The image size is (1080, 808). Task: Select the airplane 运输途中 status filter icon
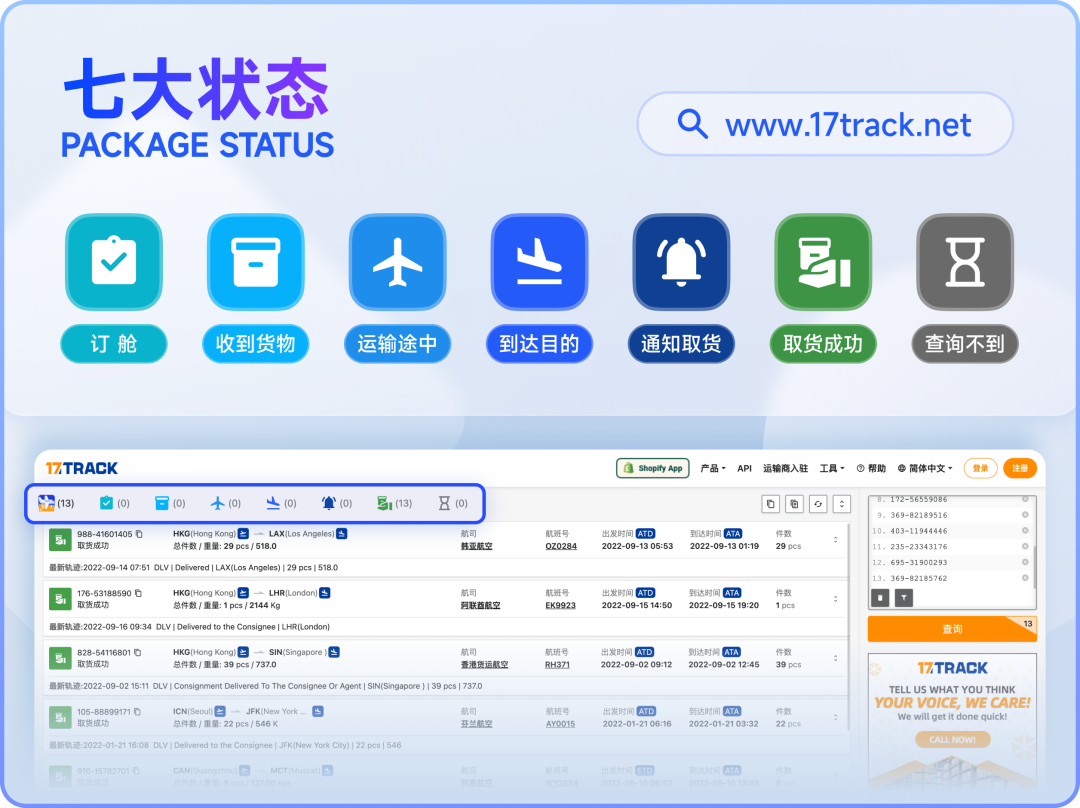click(217, 503)
